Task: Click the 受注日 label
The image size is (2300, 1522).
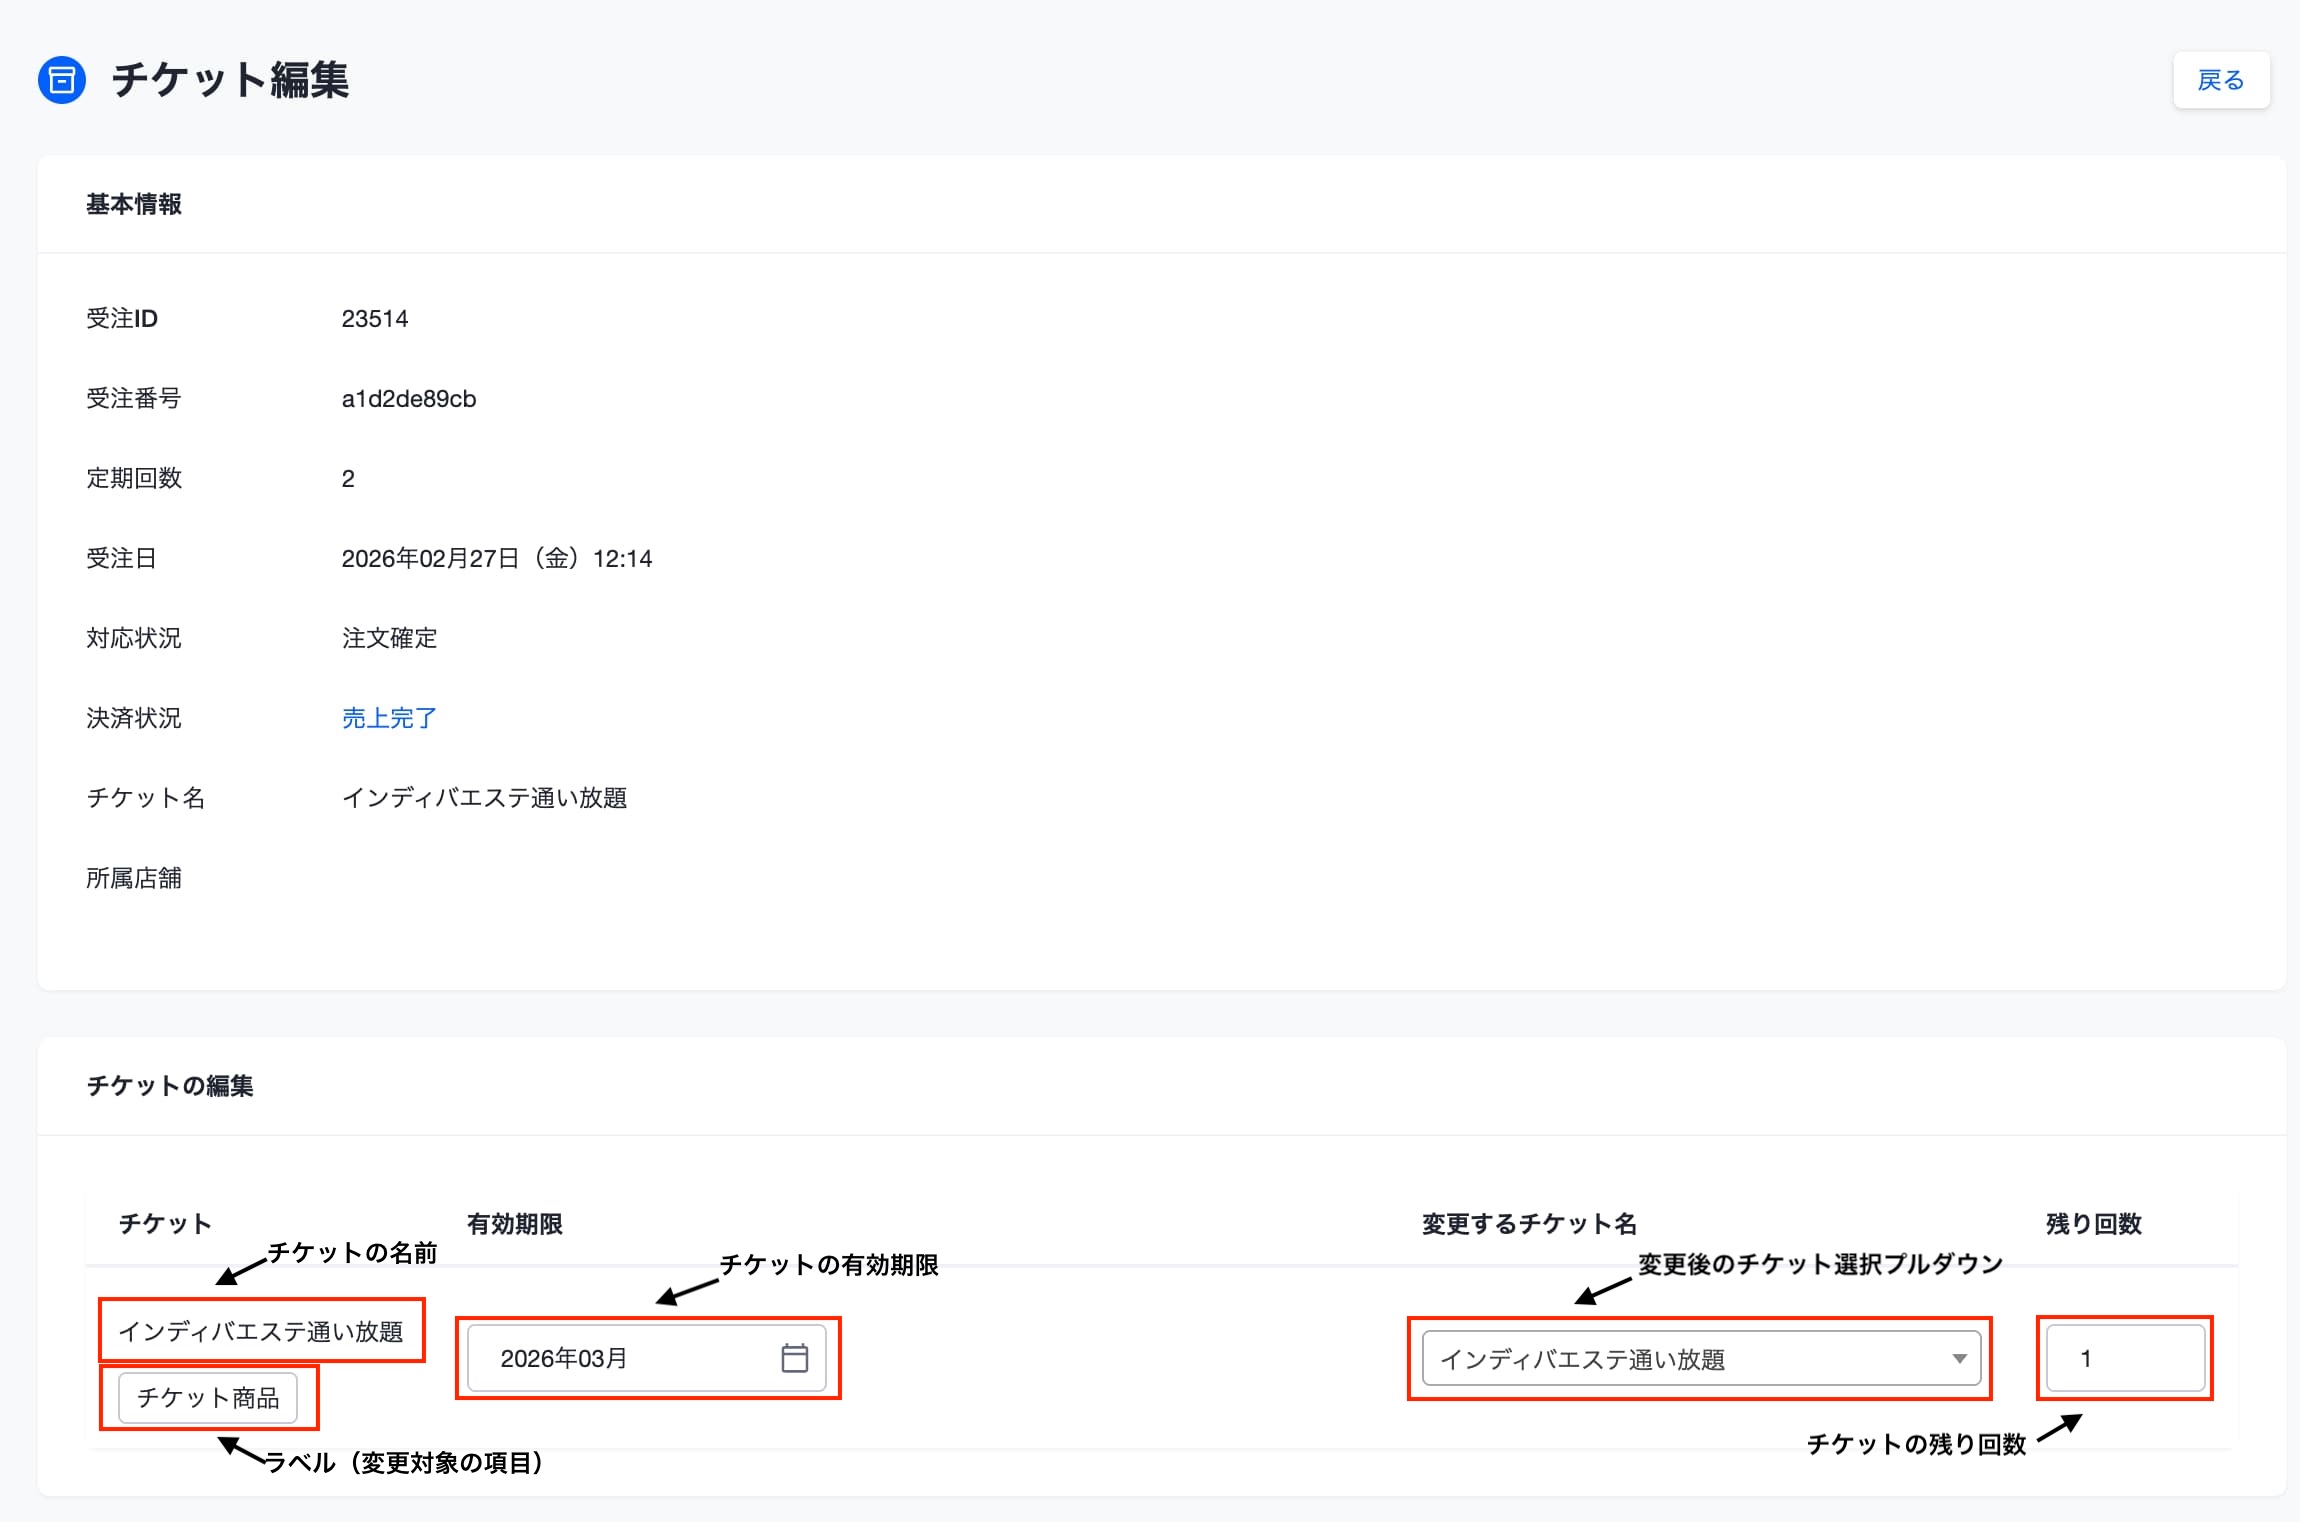Action: (122, 558)
